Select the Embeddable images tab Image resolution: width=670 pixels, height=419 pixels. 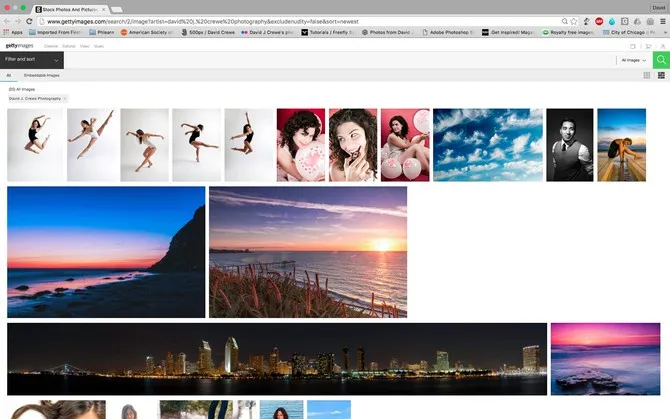[x=41, y=75]
